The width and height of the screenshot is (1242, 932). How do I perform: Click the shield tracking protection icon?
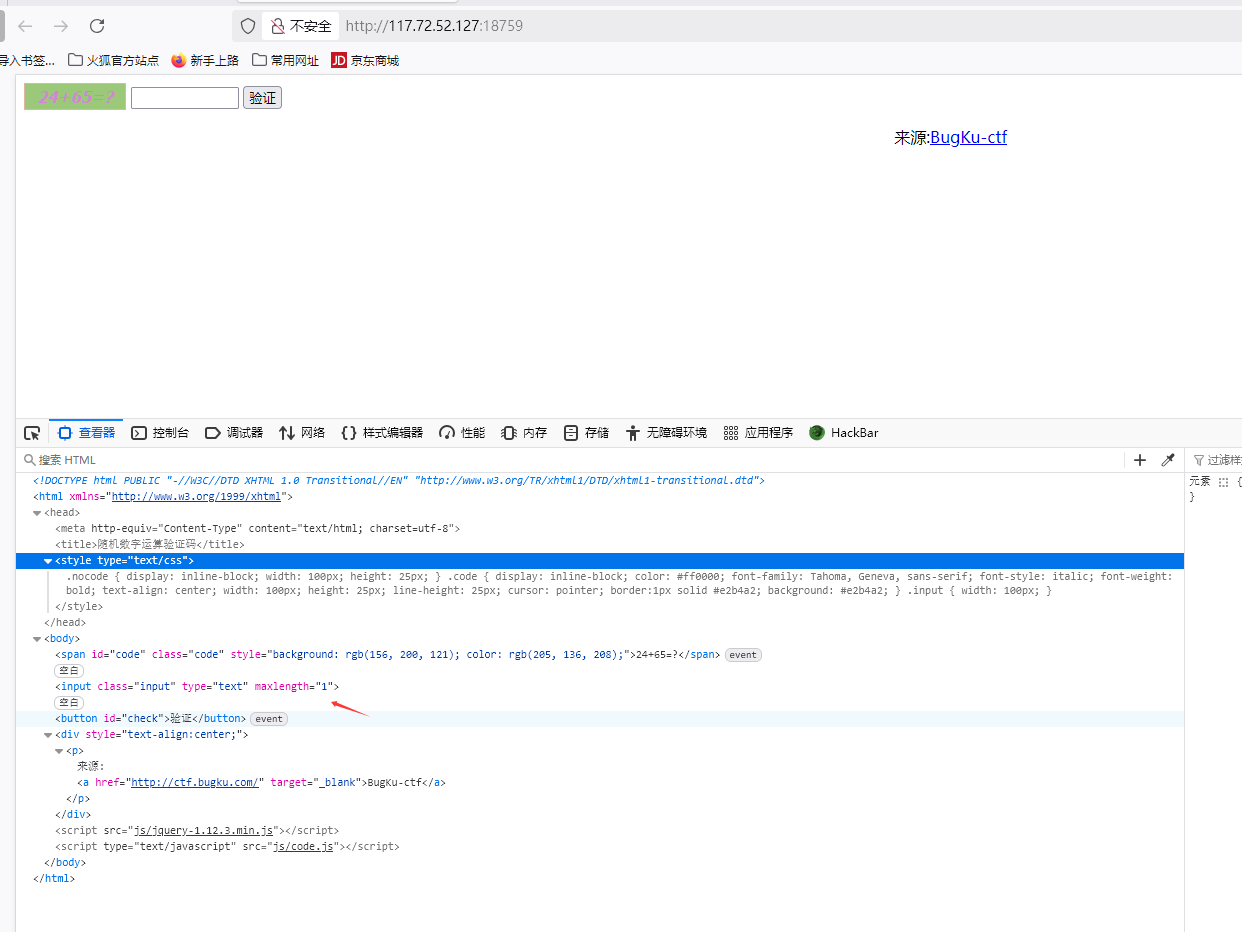[248, 26]
